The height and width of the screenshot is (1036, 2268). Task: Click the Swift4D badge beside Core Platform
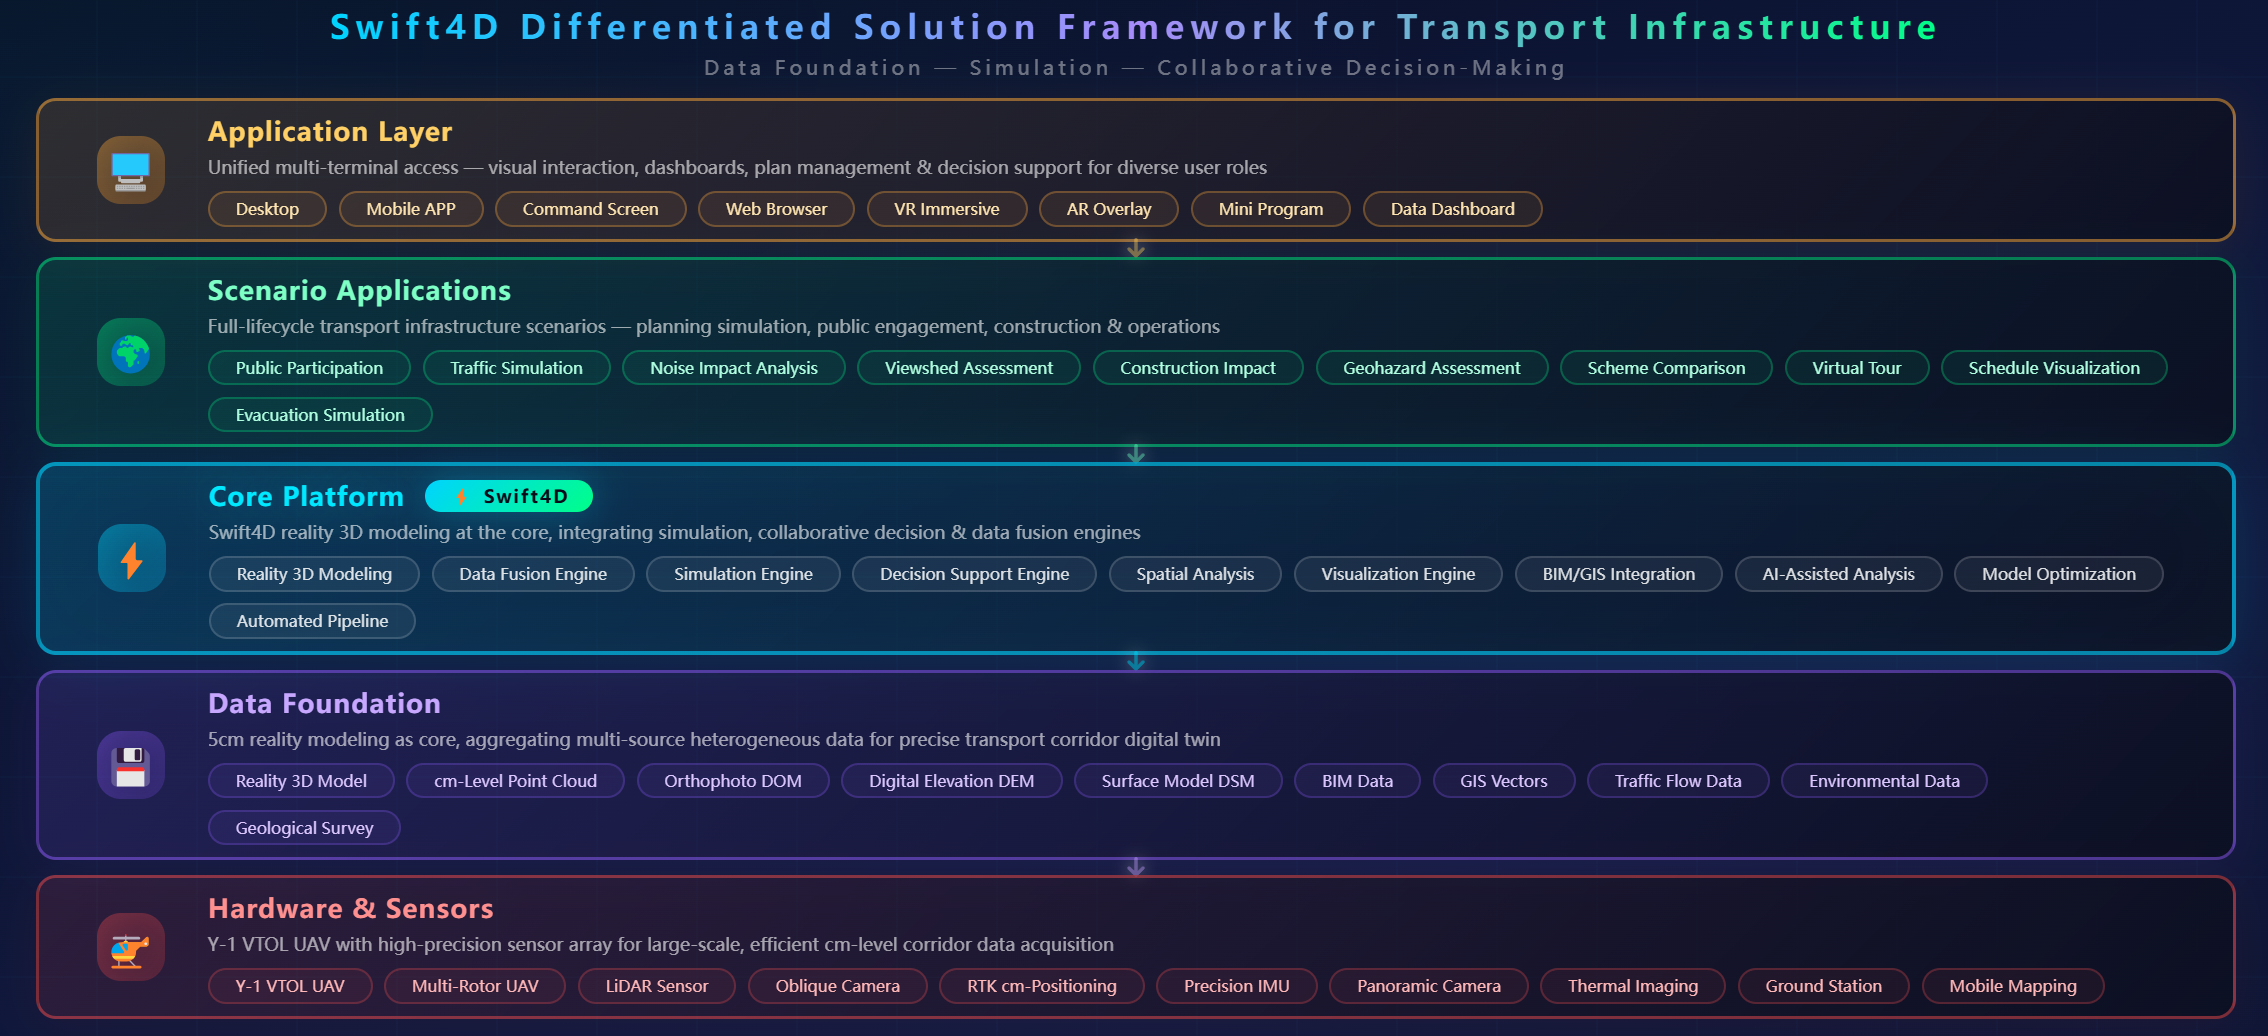pos(508,496)
